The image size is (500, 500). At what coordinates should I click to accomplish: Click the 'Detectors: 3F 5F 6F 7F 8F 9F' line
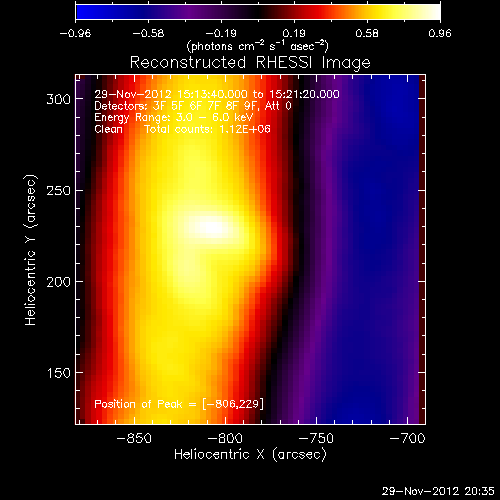193,106
